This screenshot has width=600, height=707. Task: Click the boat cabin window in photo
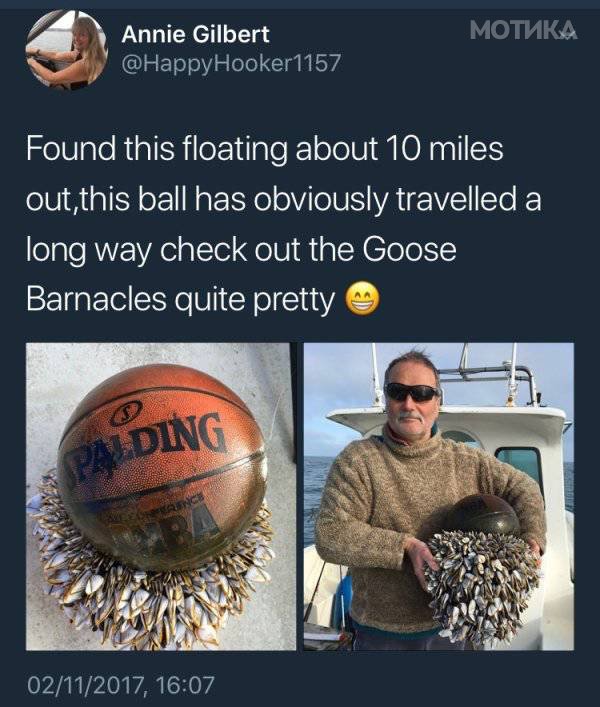[518, 464]
